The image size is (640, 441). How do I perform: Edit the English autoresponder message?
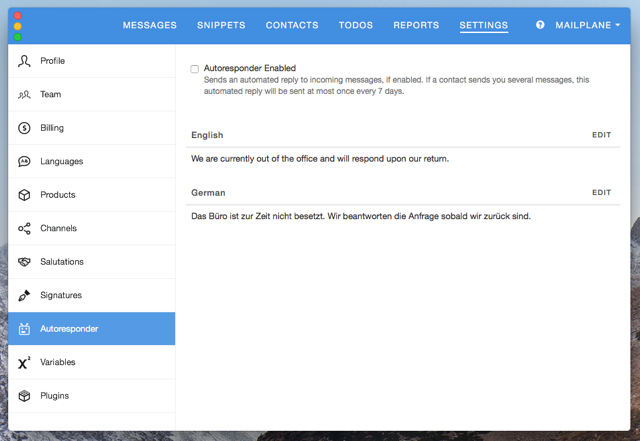point(601,135)
